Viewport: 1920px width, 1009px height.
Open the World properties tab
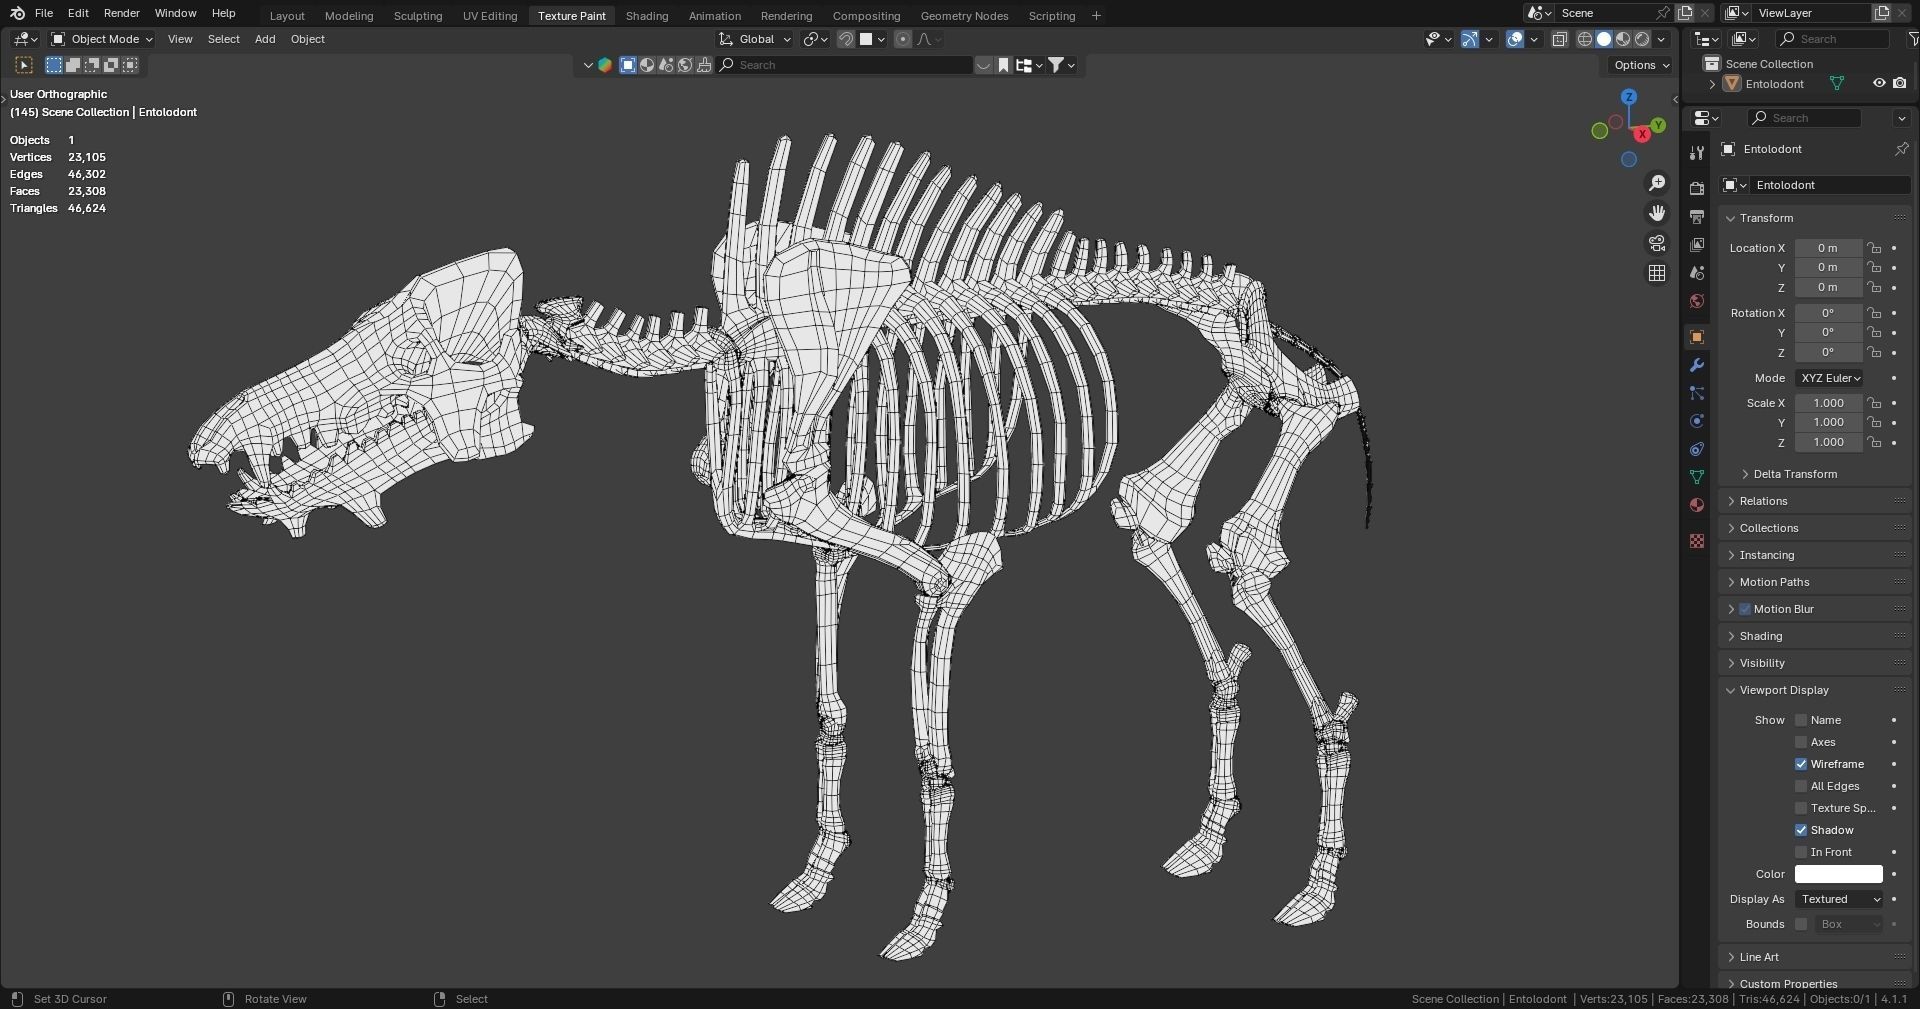coord(1696,301)
